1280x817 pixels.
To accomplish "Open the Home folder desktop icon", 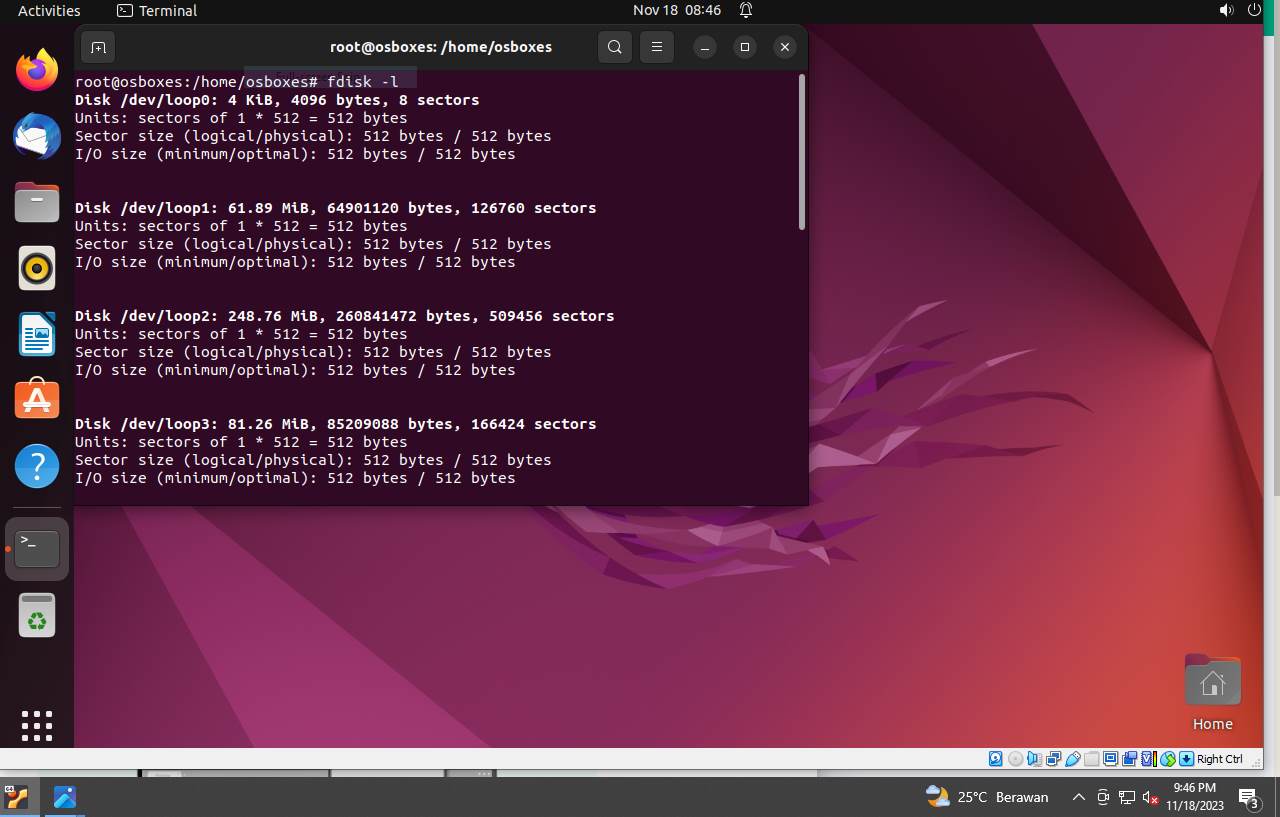I will pos(1212,693).
